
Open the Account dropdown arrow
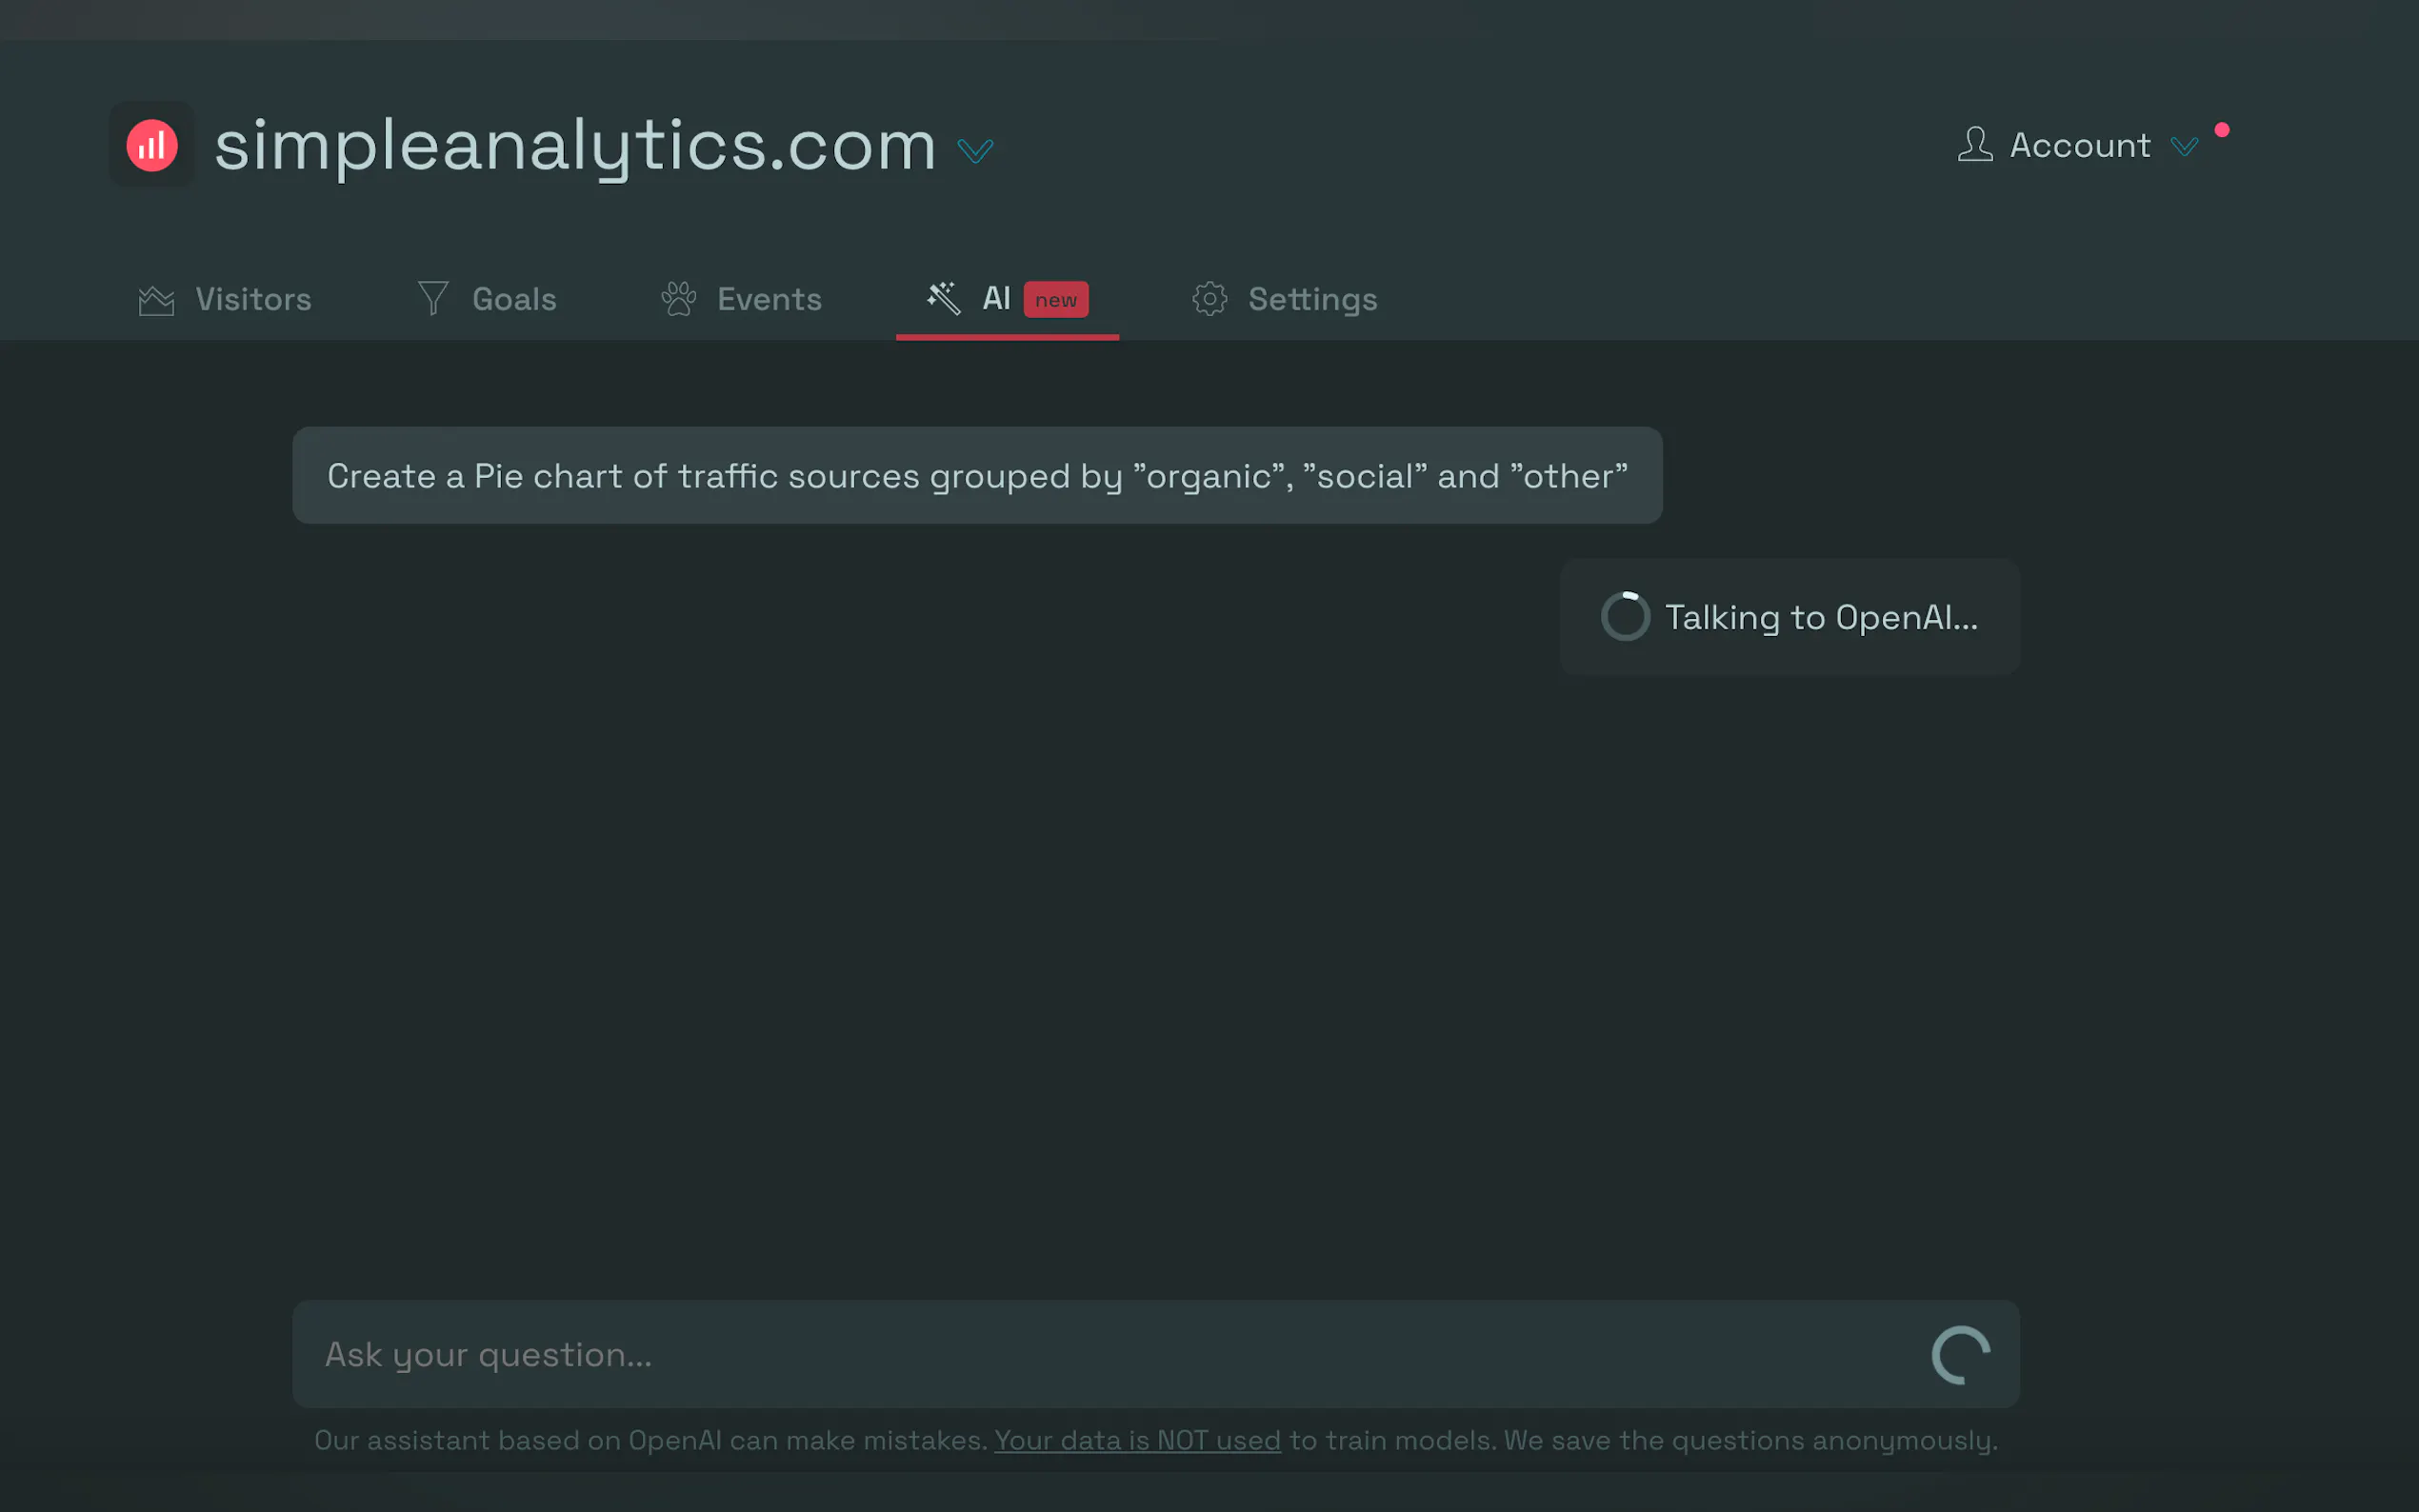[x=2184, y=148]
